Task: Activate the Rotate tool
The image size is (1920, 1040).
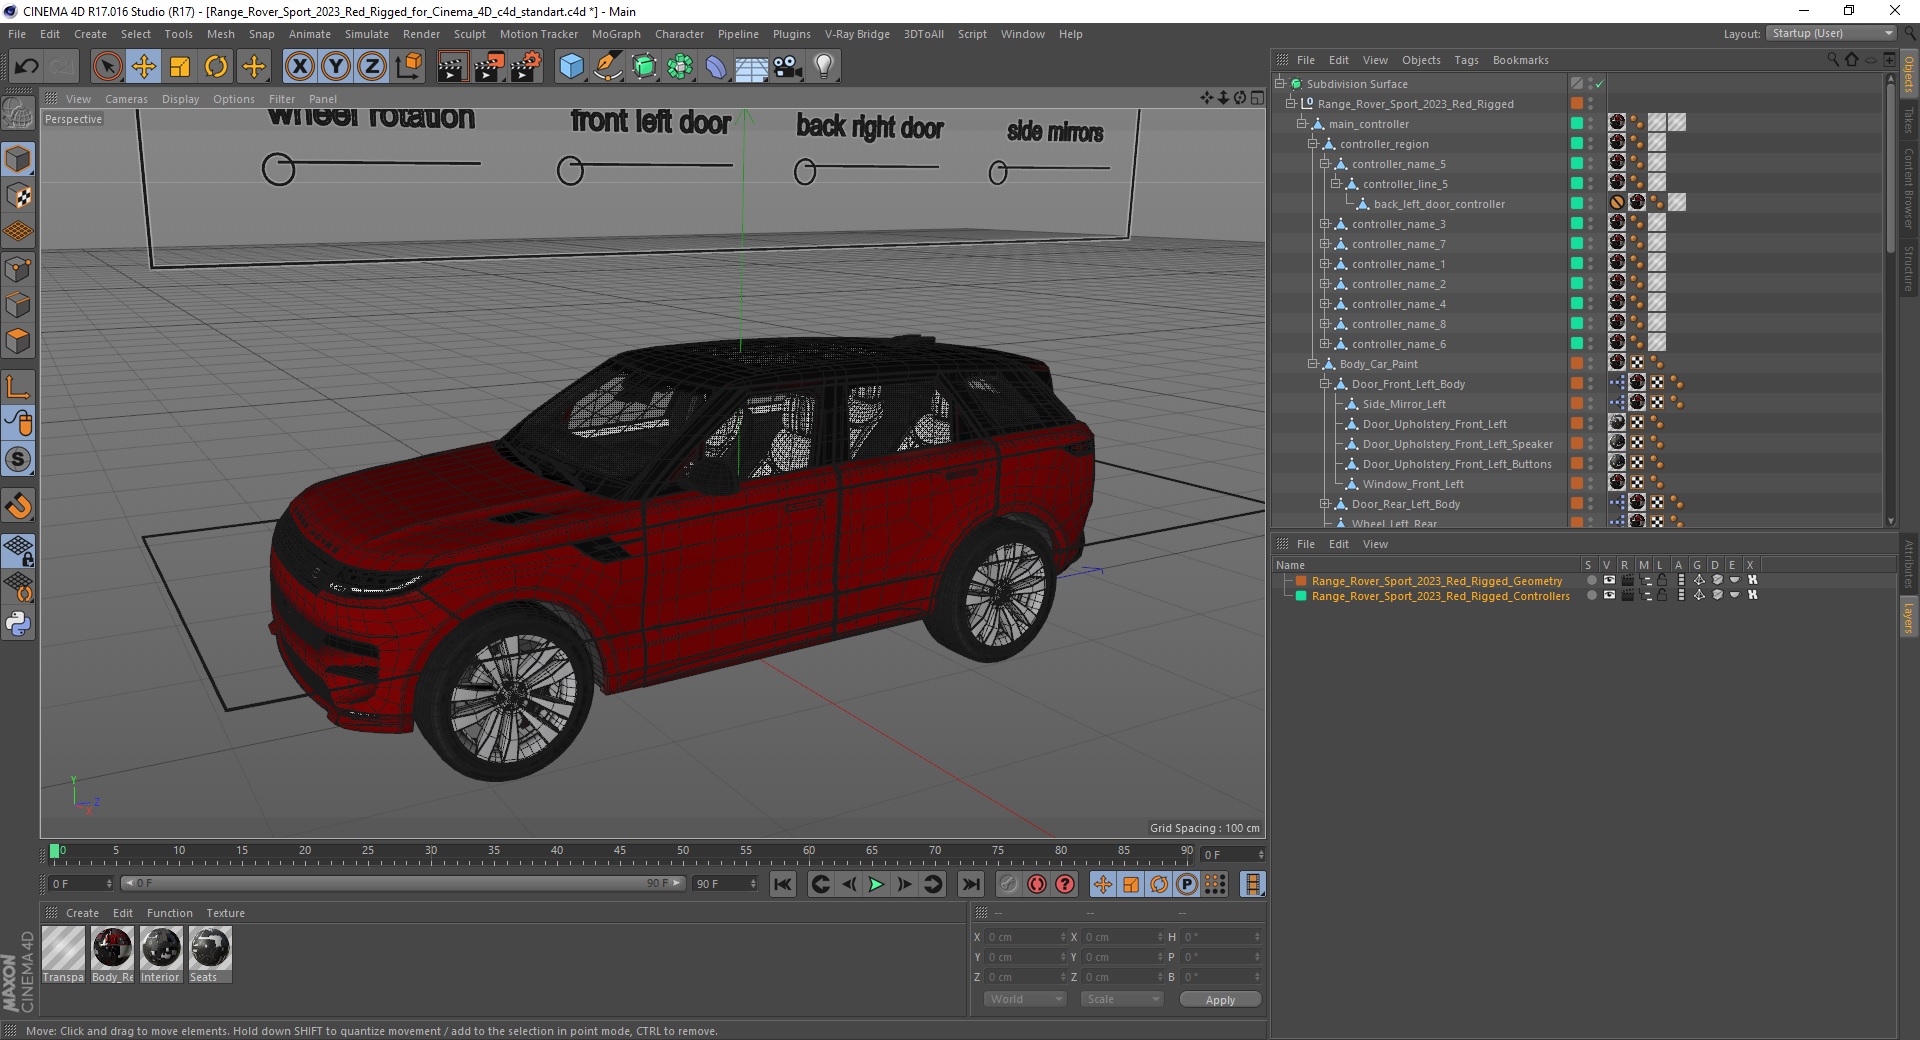Action: point(216,67)
